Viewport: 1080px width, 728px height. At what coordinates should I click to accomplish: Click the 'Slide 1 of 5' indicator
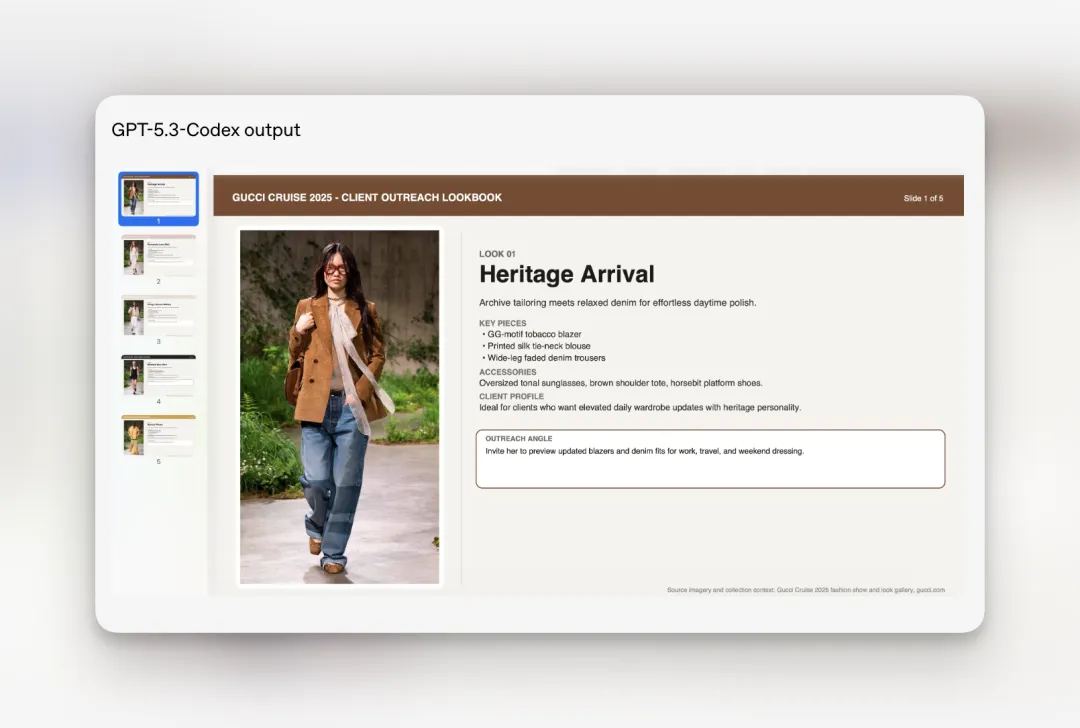923,198
